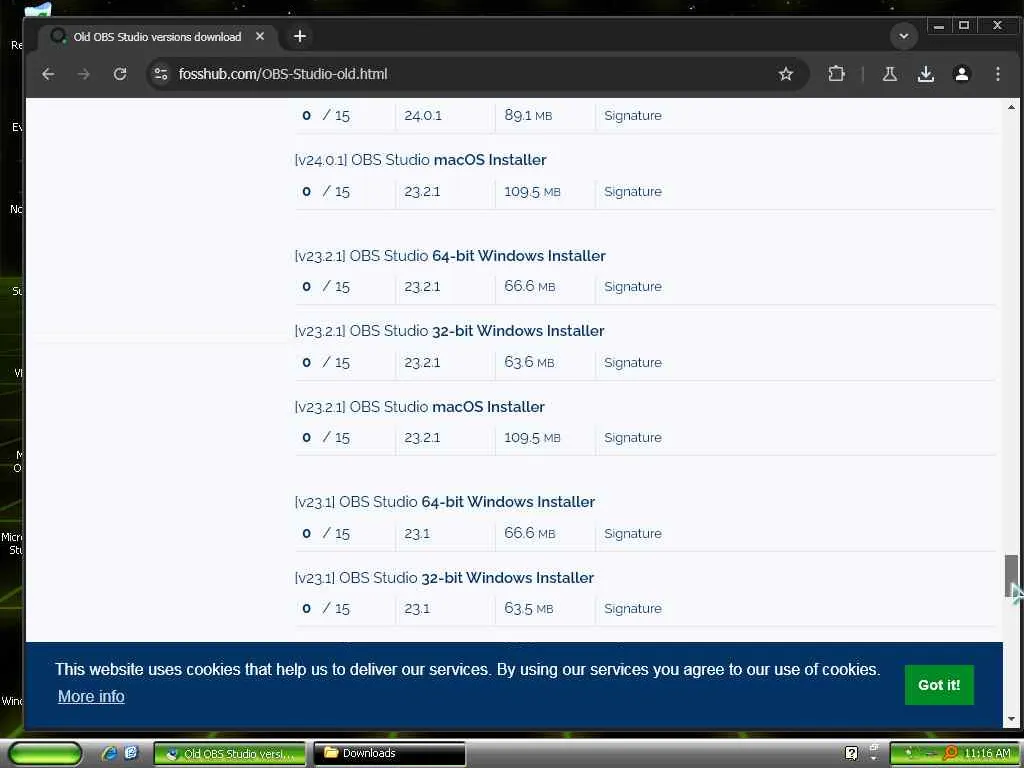The height and width of the screenshot is (768, 1024).
Task: Expand the tab search dropdown
Action: (904, 36)
